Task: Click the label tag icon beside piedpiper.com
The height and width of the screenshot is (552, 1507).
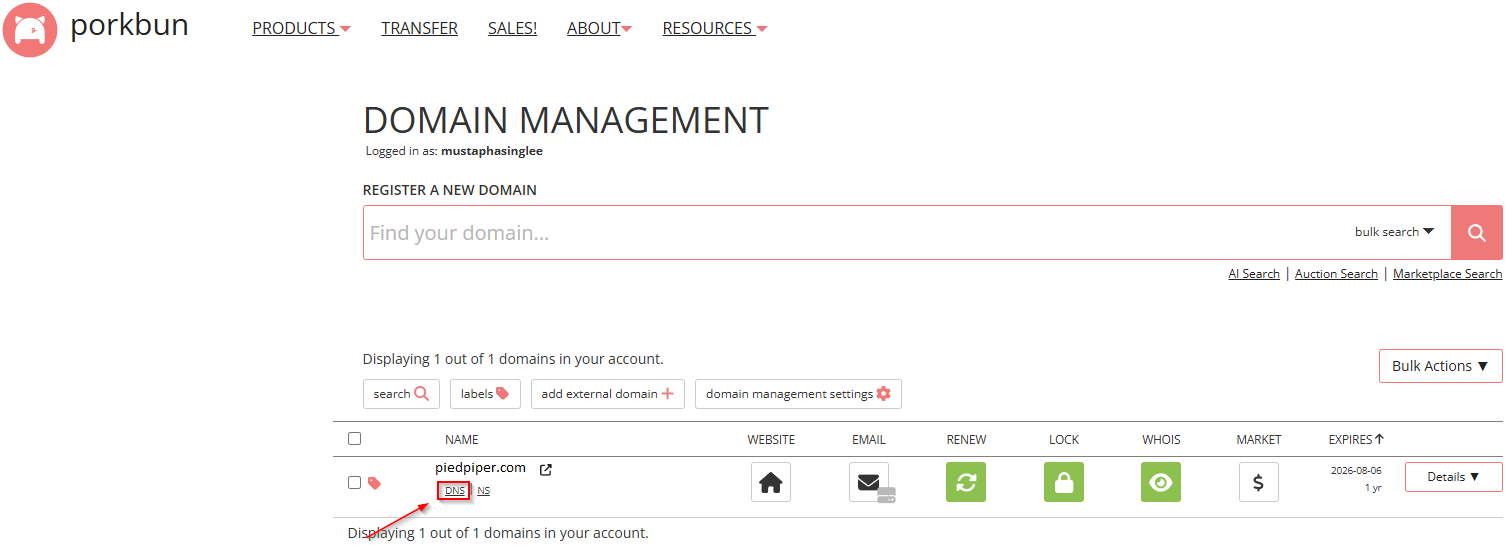Action: [x=375, y=483]
